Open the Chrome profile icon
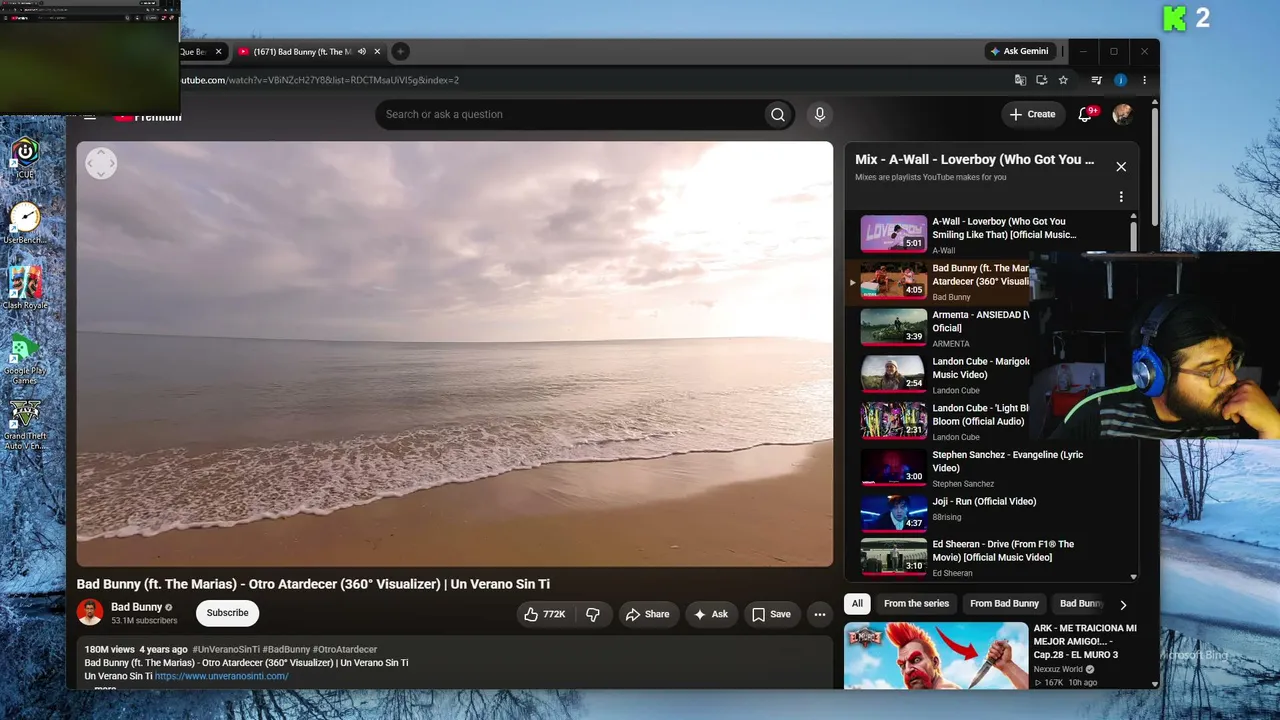The width and height of the screenshot is (1280, 720). (x=1120, y=80)
